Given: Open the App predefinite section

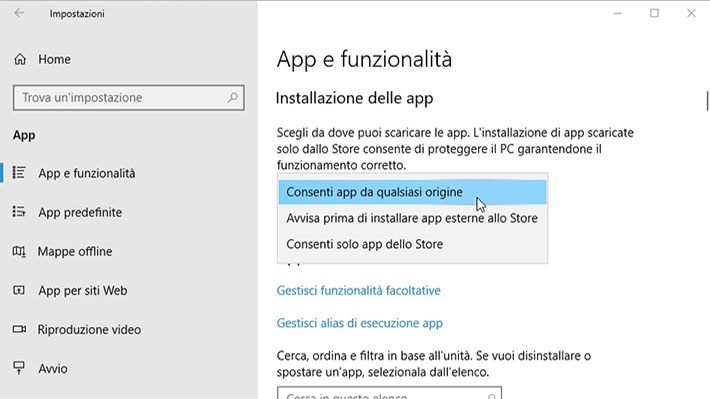Looking at the screenshot, I should 80,212.
